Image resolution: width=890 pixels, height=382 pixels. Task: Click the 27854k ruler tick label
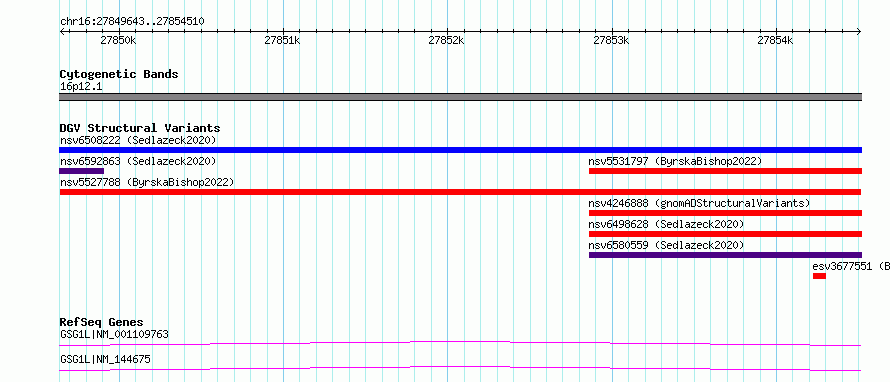775,41
